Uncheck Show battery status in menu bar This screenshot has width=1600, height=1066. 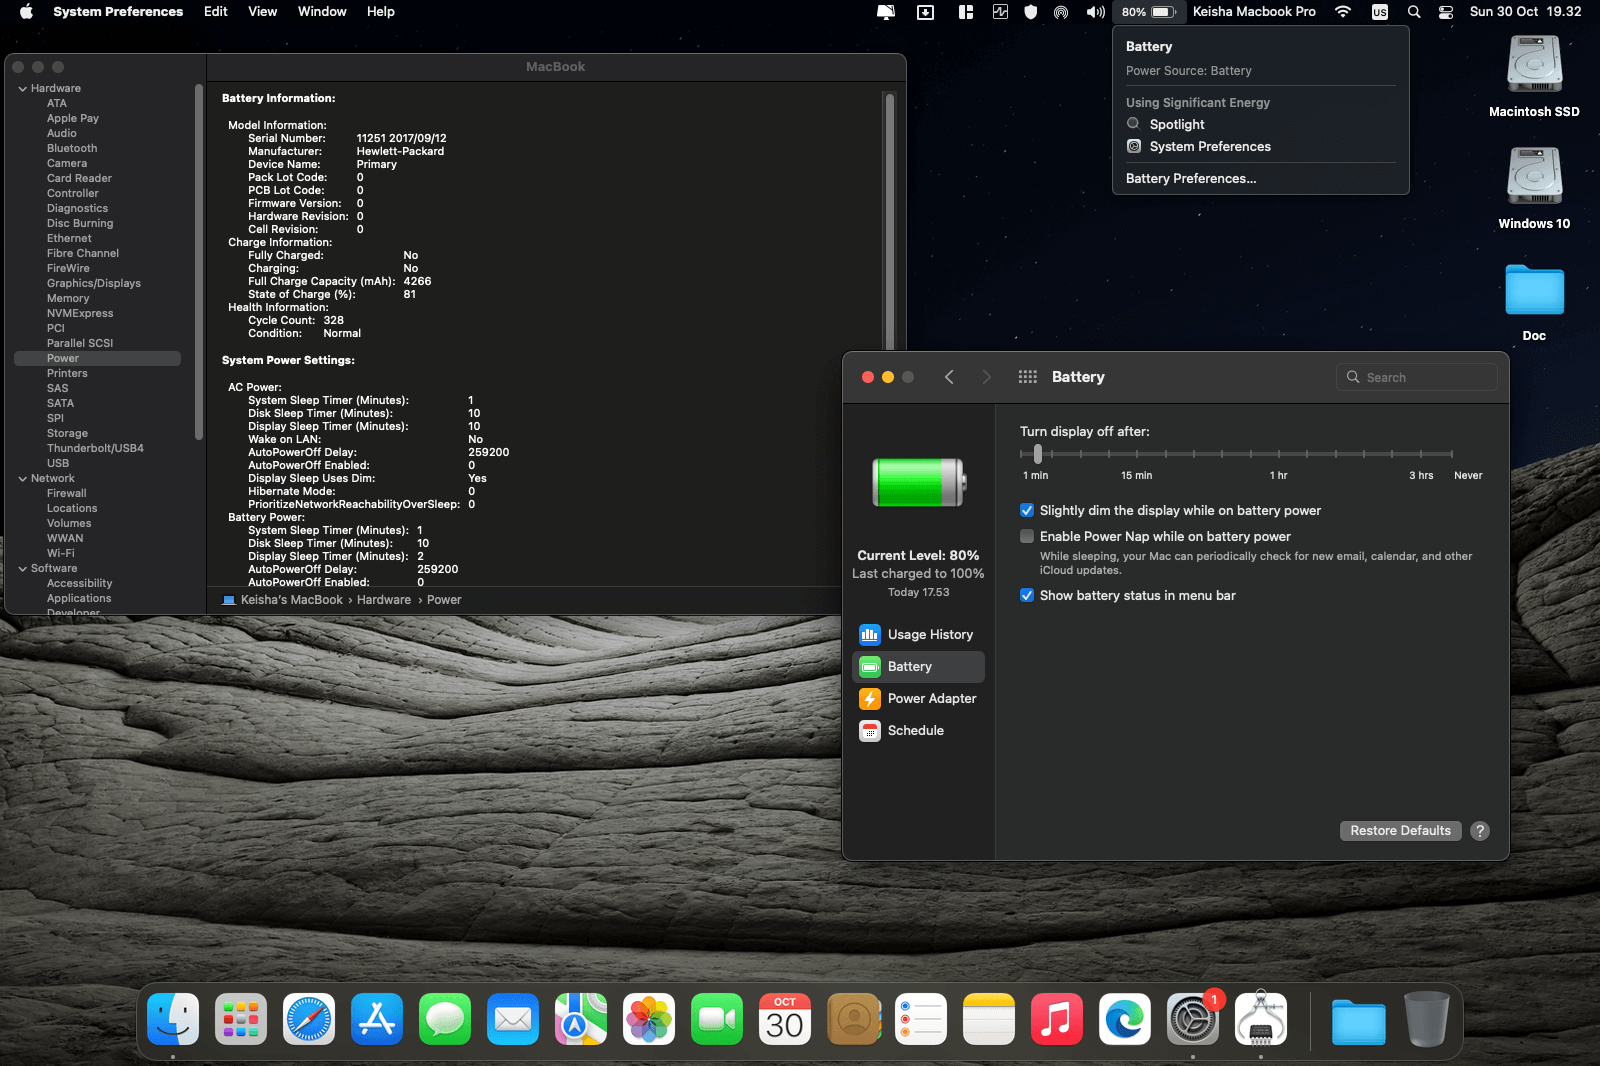coord(1027,595)
